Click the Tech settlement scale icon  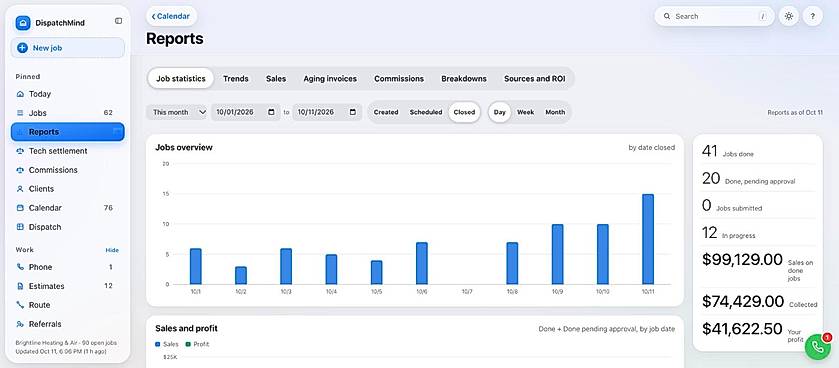click(20, 151)
